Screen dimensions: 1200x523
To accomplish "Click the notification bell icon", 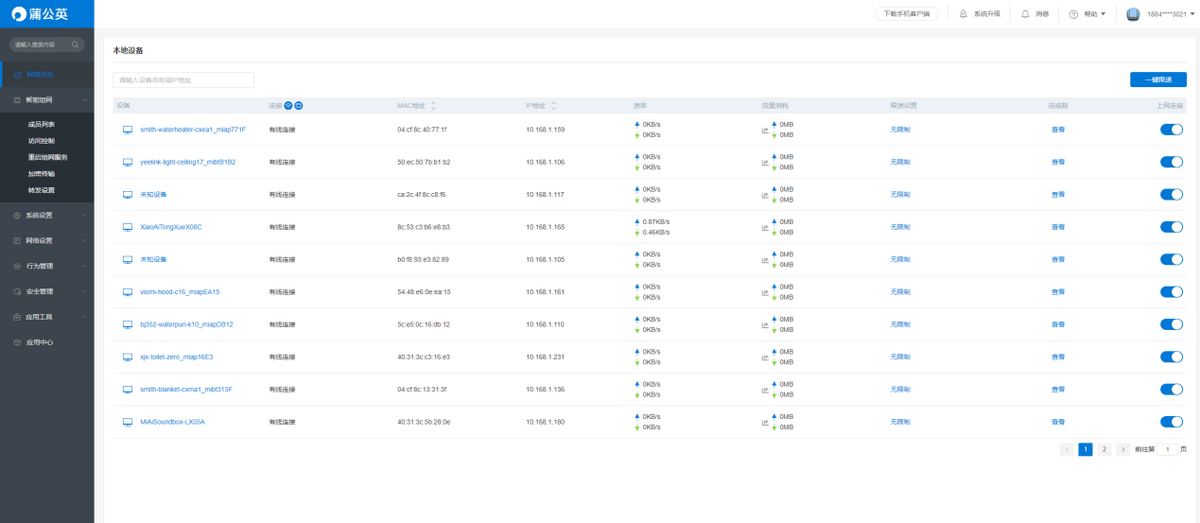I will coord(1025,14).
